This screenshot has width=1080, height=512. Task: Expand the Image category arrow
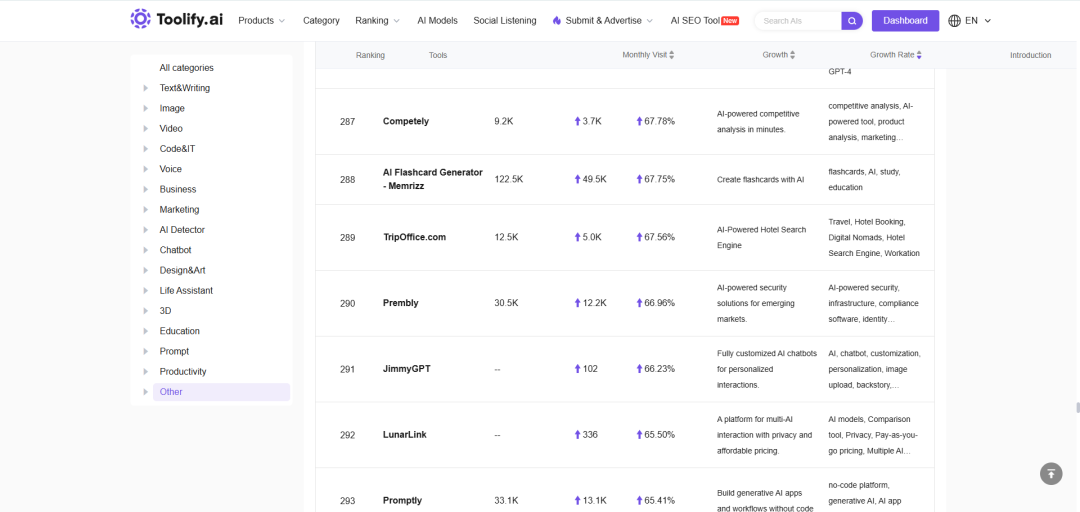(145, 108)
